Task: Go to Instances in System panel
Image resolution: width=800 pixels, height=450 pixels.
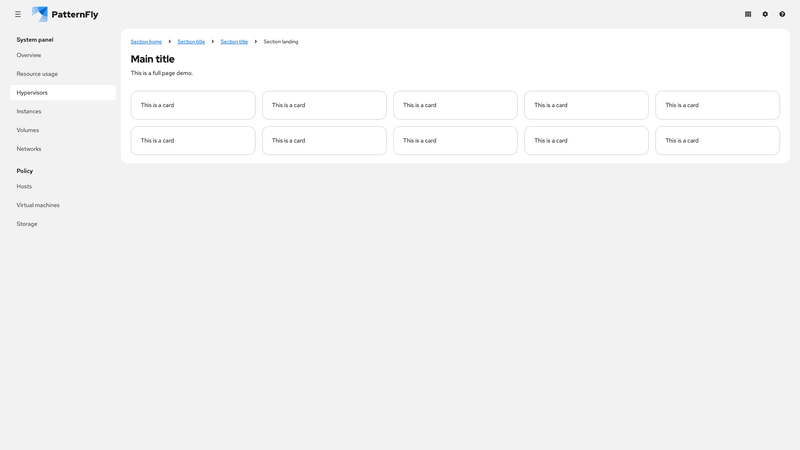Action: point(29,111)
